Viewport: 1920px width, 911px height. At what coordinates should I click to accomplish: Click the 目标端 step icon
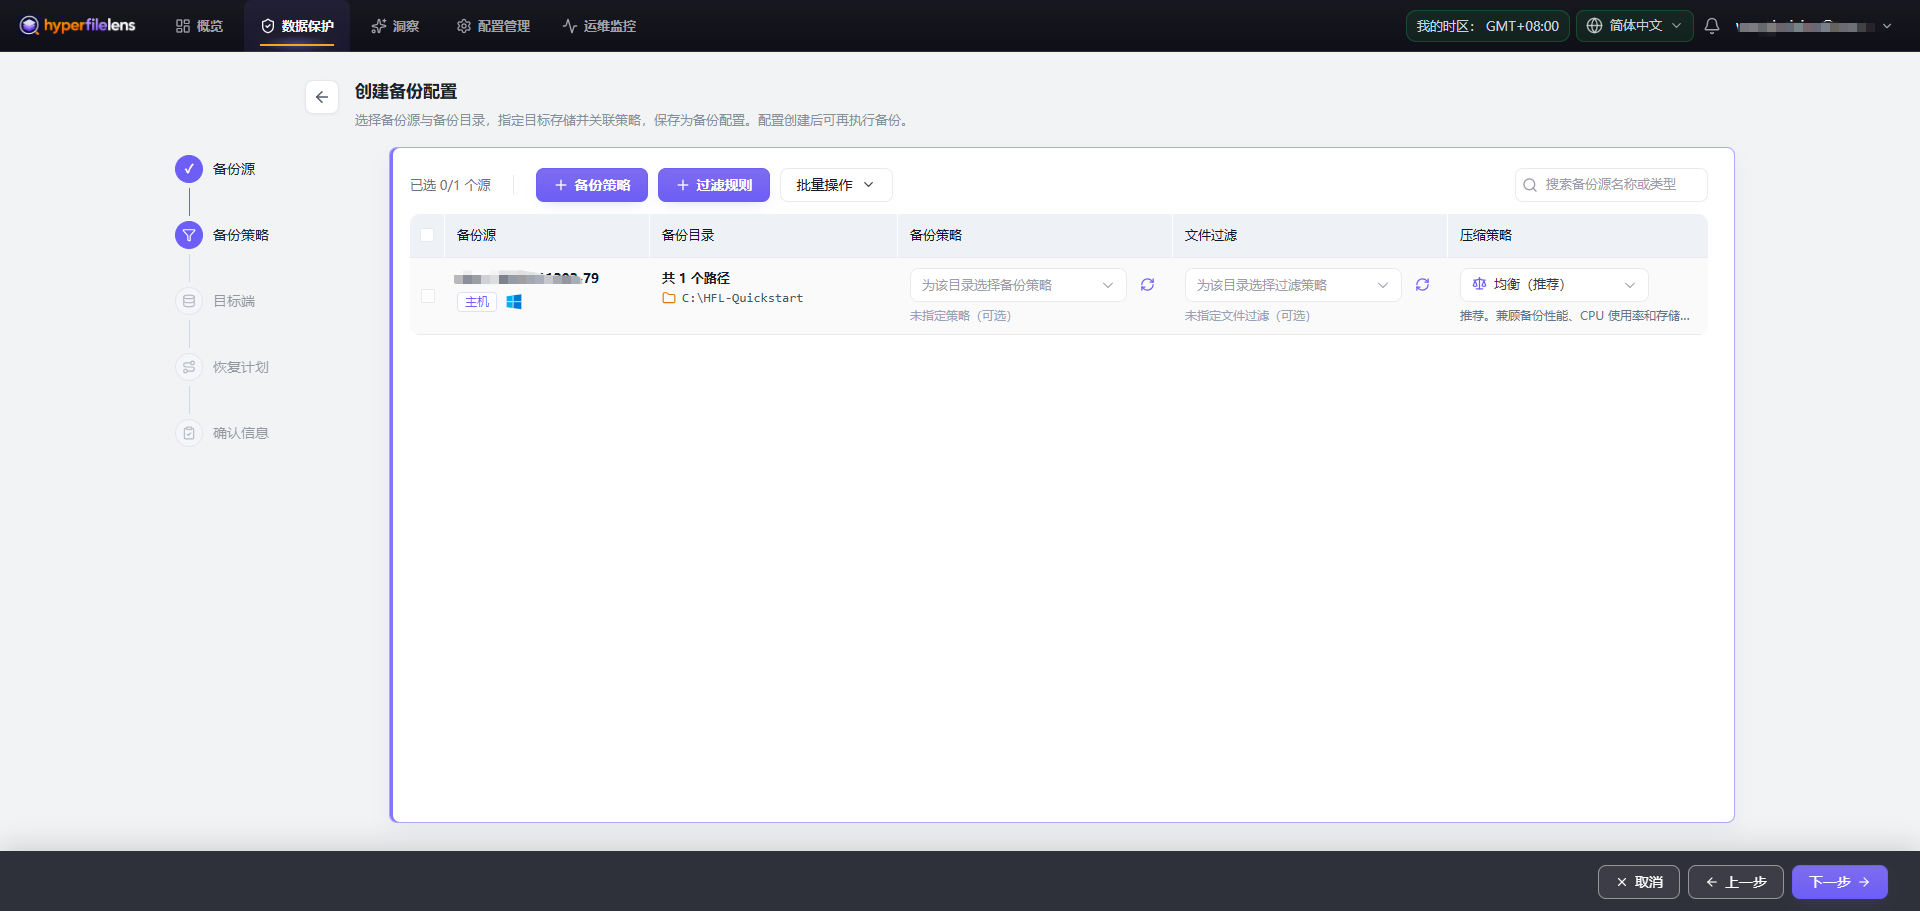(x=189, y=301)
